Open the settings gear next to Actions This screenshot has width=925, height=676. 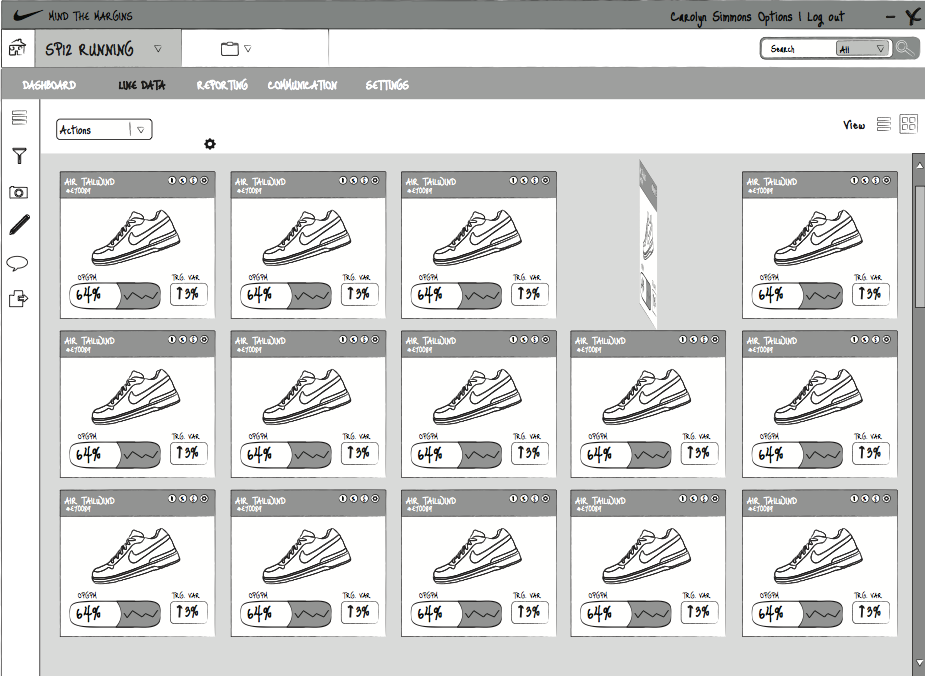click(x=209, y=144)
